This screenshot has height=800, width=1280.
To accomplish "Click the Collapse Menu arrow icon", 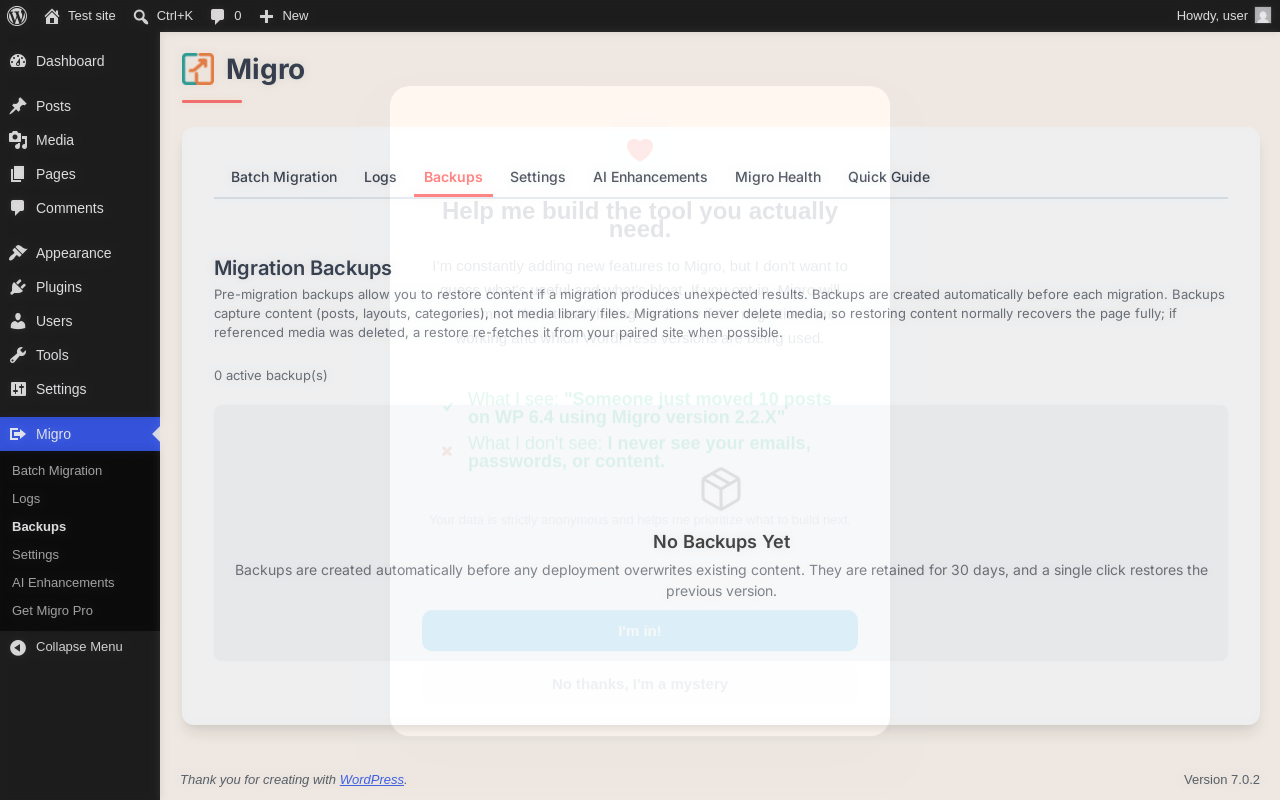I will coord(18,647).
